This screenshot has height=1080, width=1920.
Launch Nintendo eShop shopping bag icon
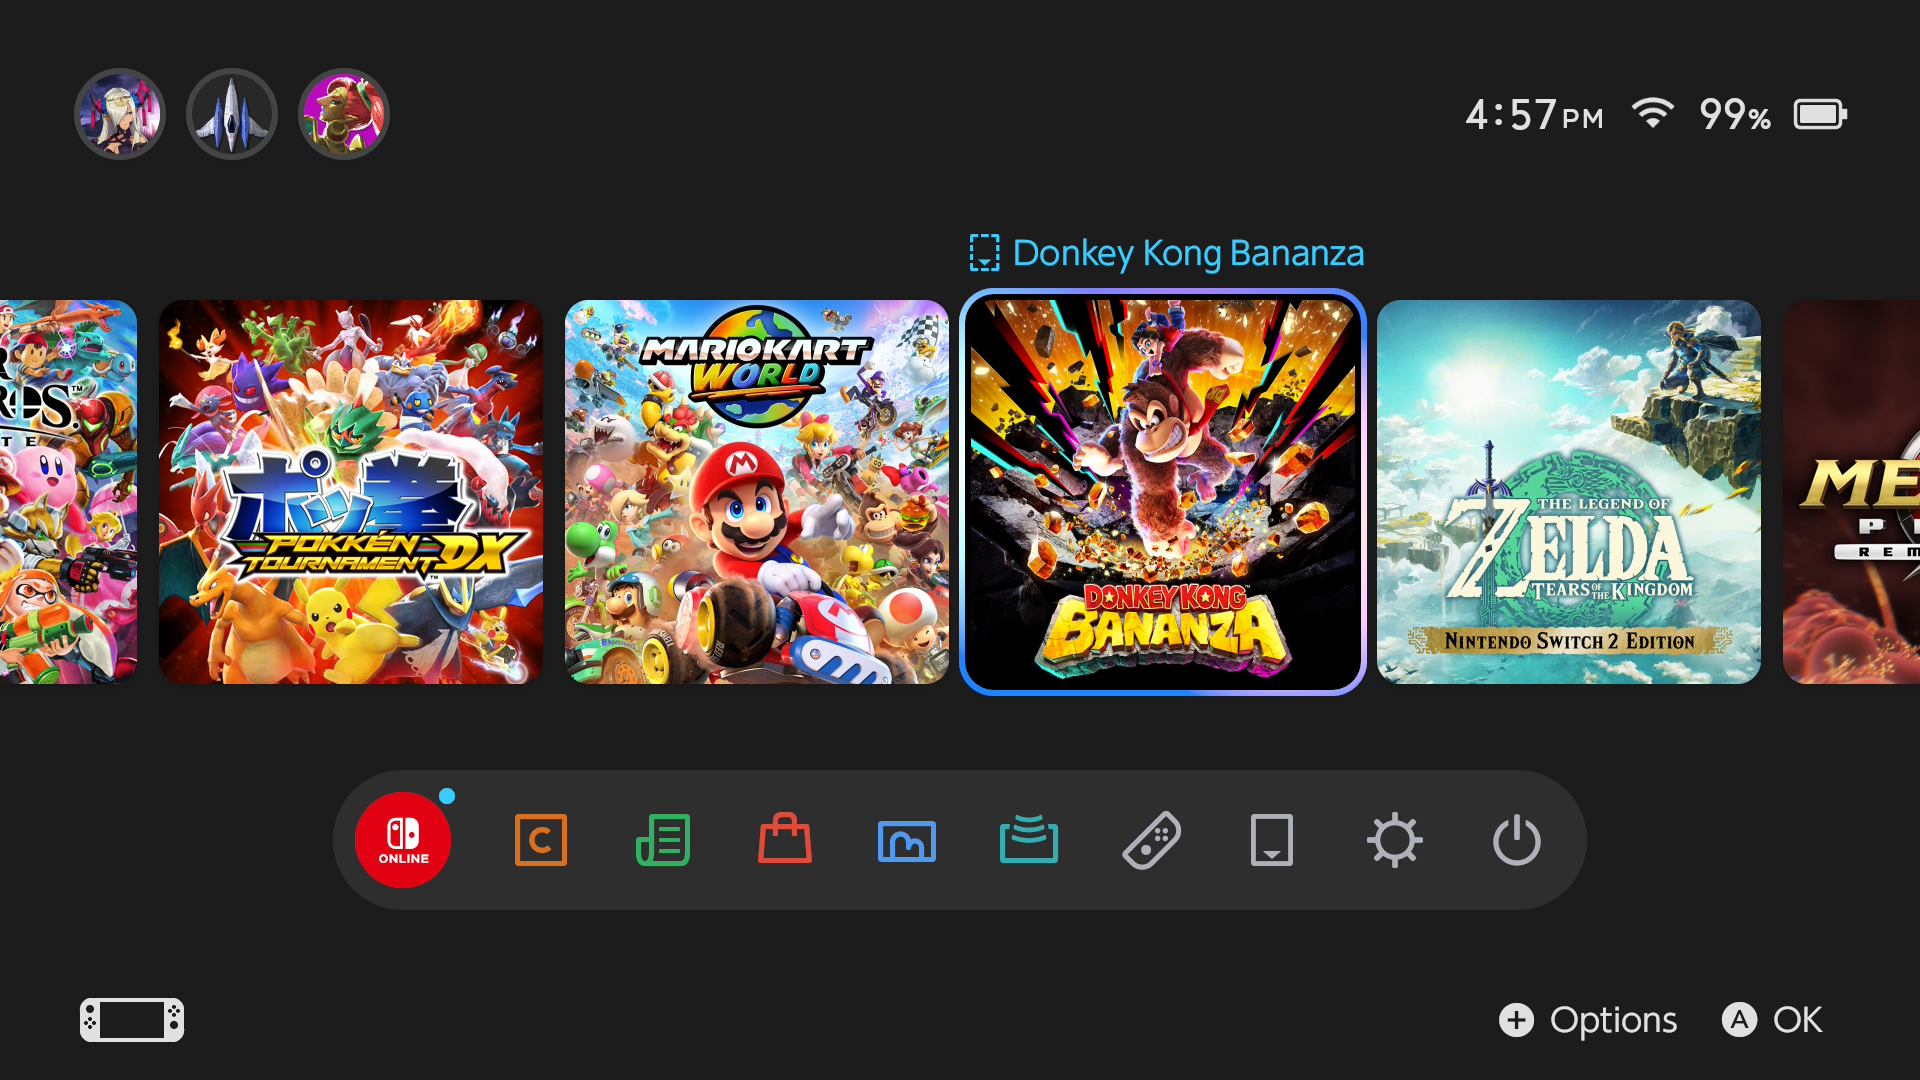[x=785, y=838]
